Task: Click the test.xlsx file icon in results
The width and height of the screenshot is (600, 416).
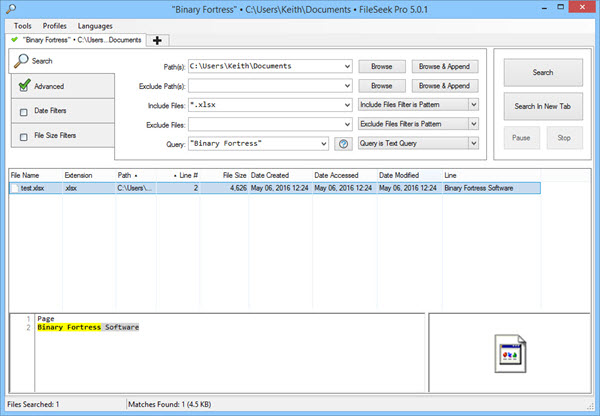Action: click(15, 188)
